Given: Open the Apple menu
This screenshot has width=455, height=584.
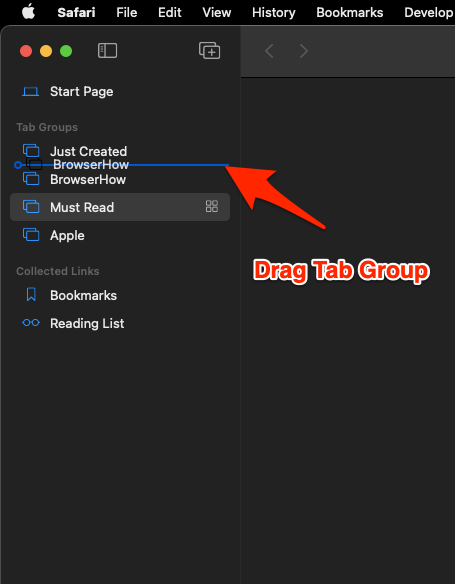Looking at the screenshot, I should click(28, 12).
